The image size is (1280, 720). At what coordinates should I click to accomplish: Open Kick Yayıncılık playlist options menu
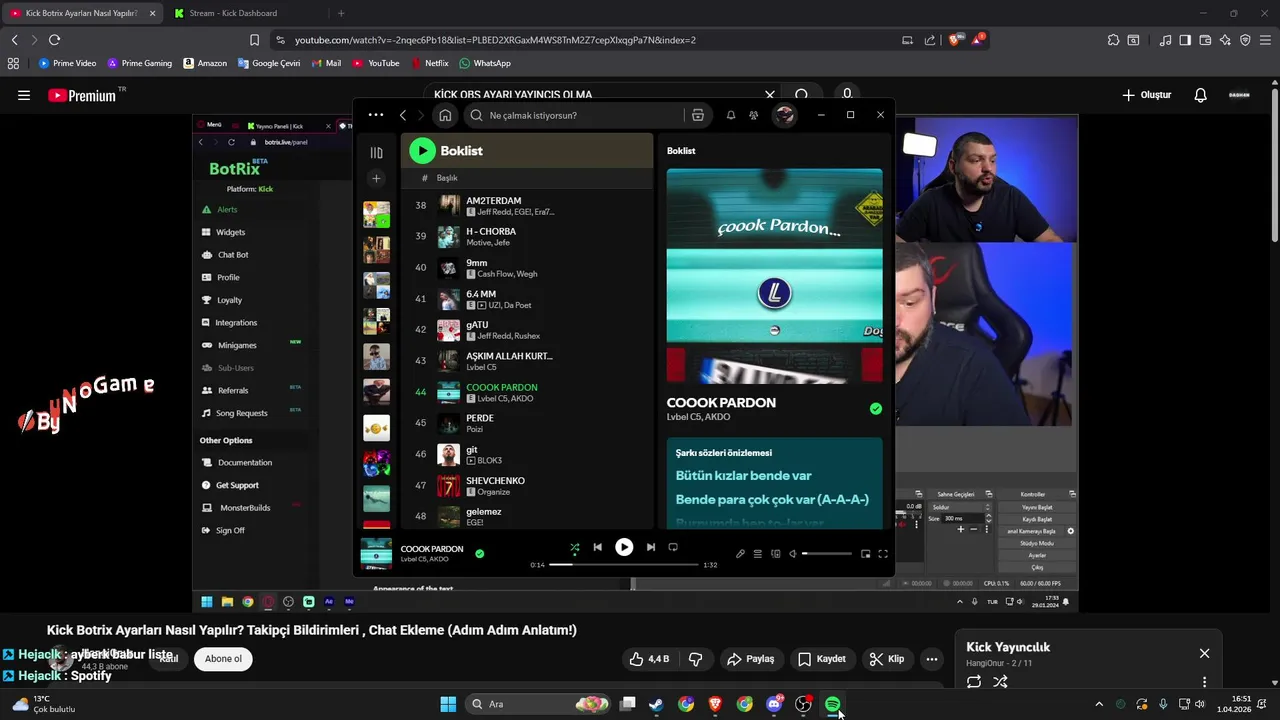tap(1204, 682)
